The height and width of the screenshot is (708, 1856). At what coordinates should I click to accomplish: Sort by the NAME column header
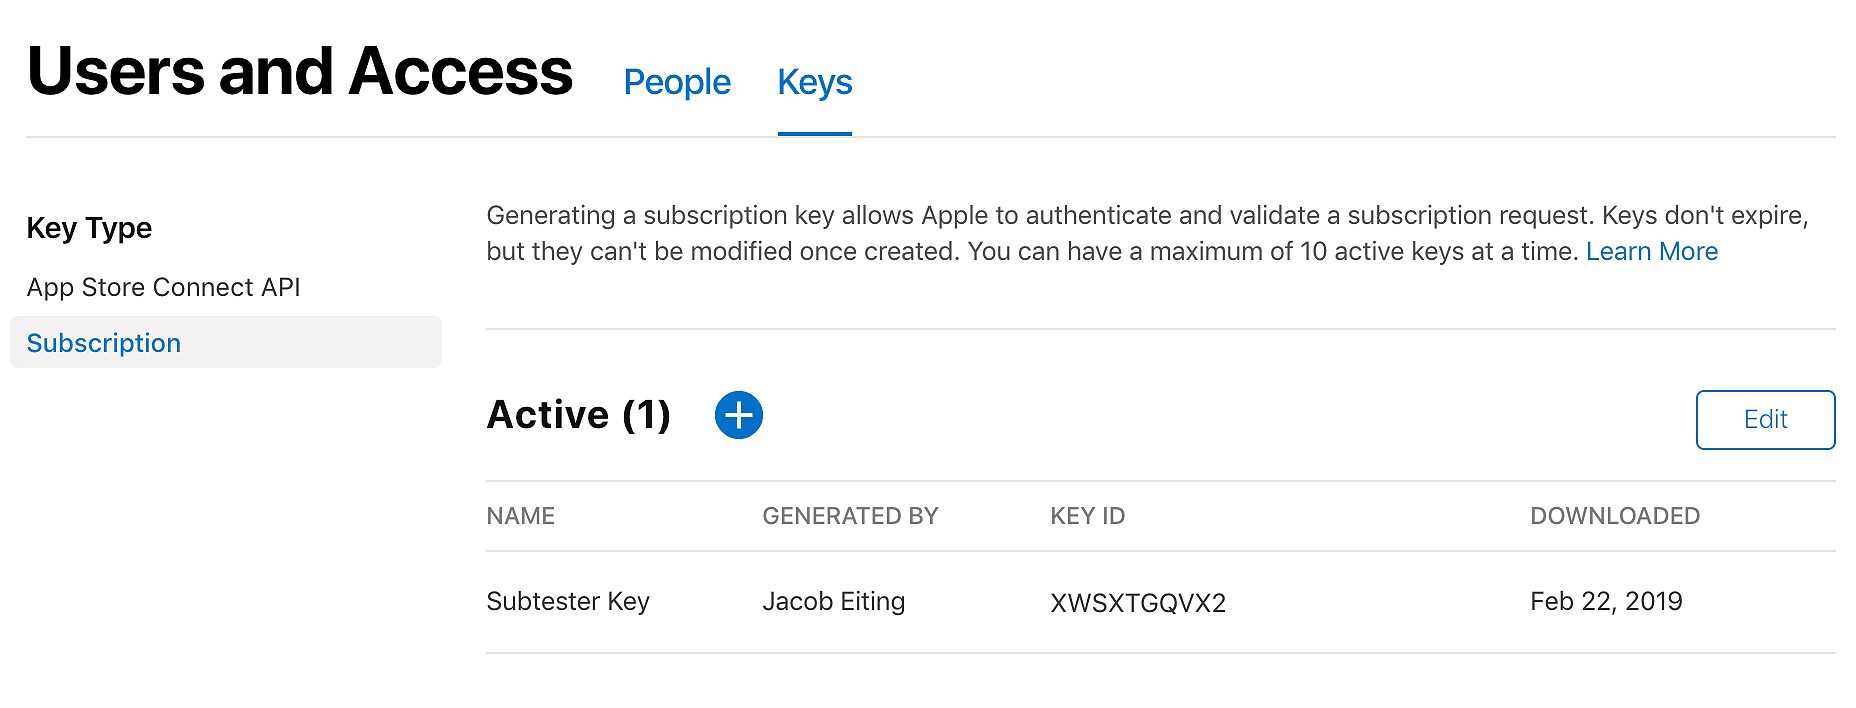(521, 516)
